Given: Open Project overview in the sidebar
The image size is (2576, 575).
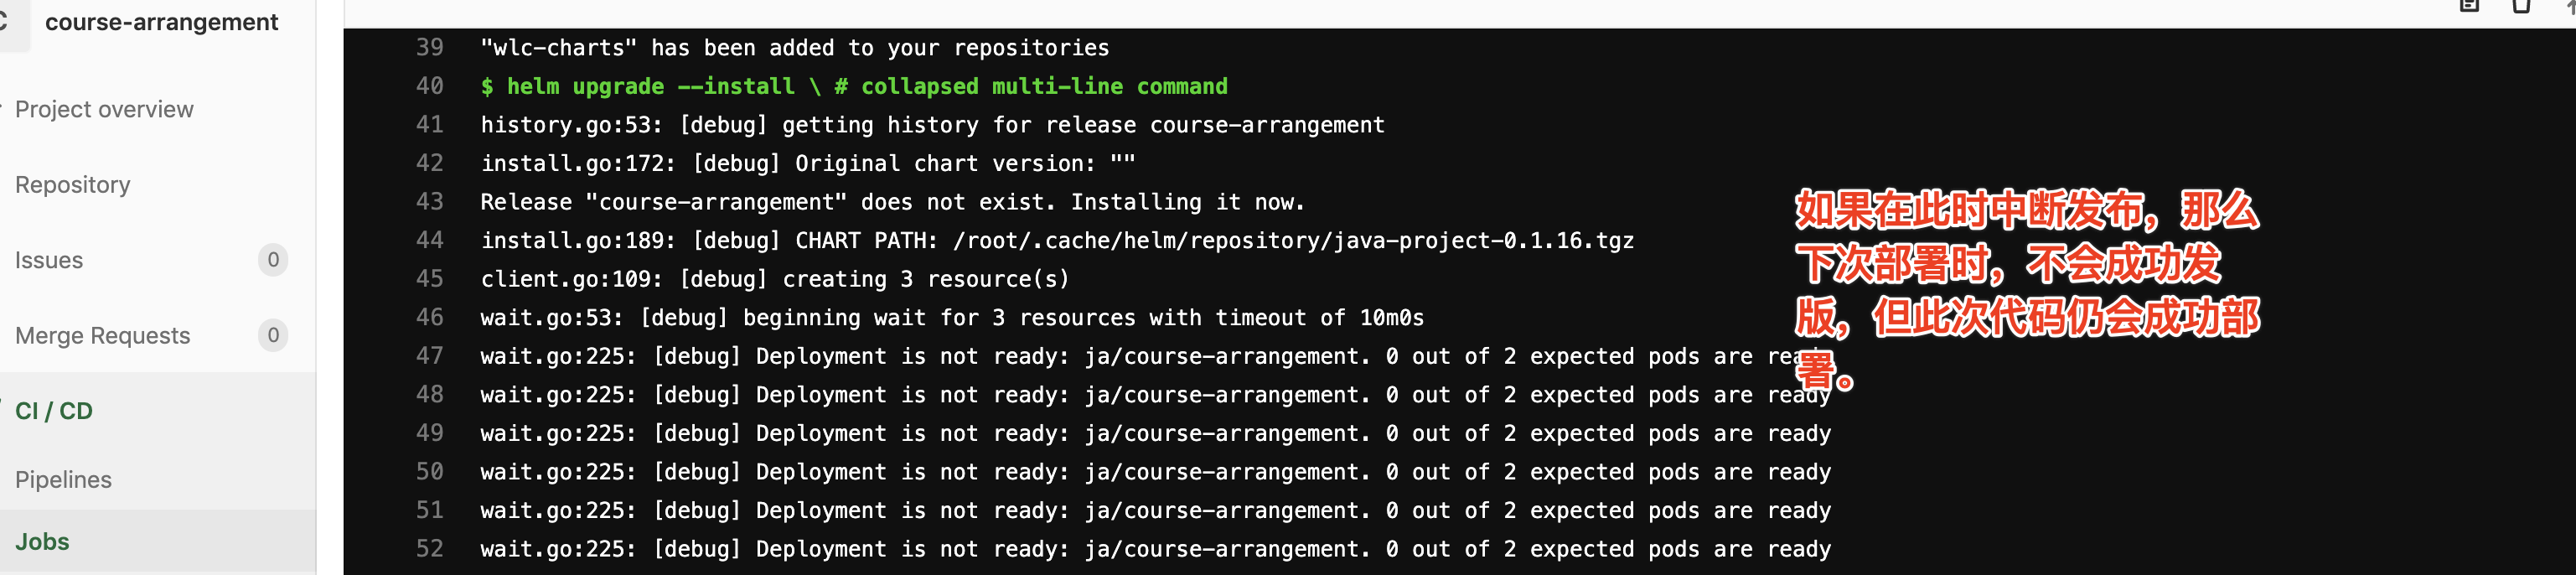Looking at the screenshot, I should point(104,109).
